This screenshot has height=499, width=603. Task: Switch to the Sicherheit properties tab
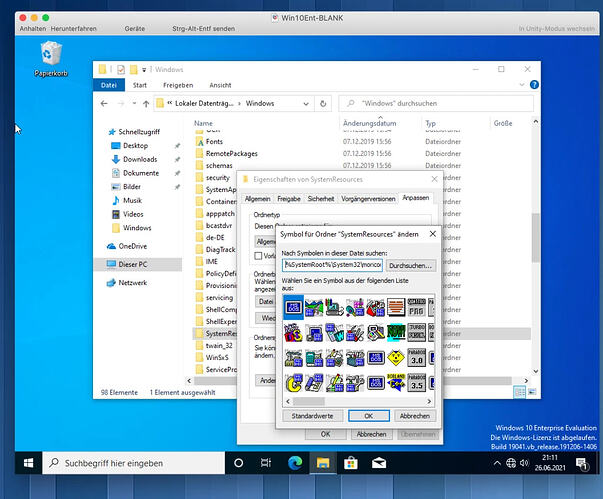321,199
